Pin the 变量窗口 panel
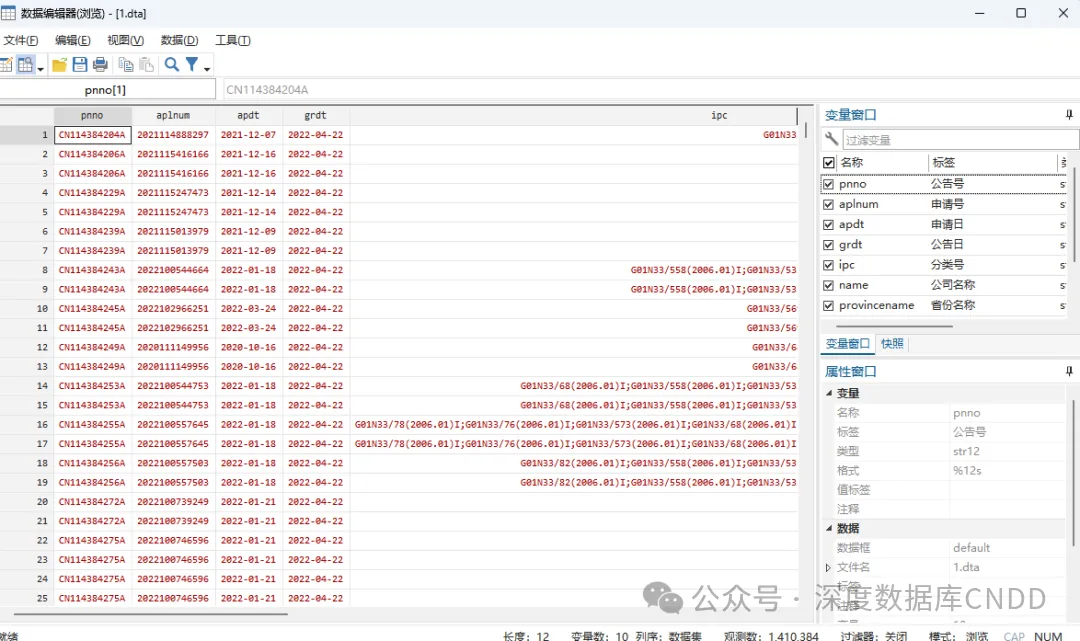Screen dimensions: 1080x641 [x=1069, y=115]
